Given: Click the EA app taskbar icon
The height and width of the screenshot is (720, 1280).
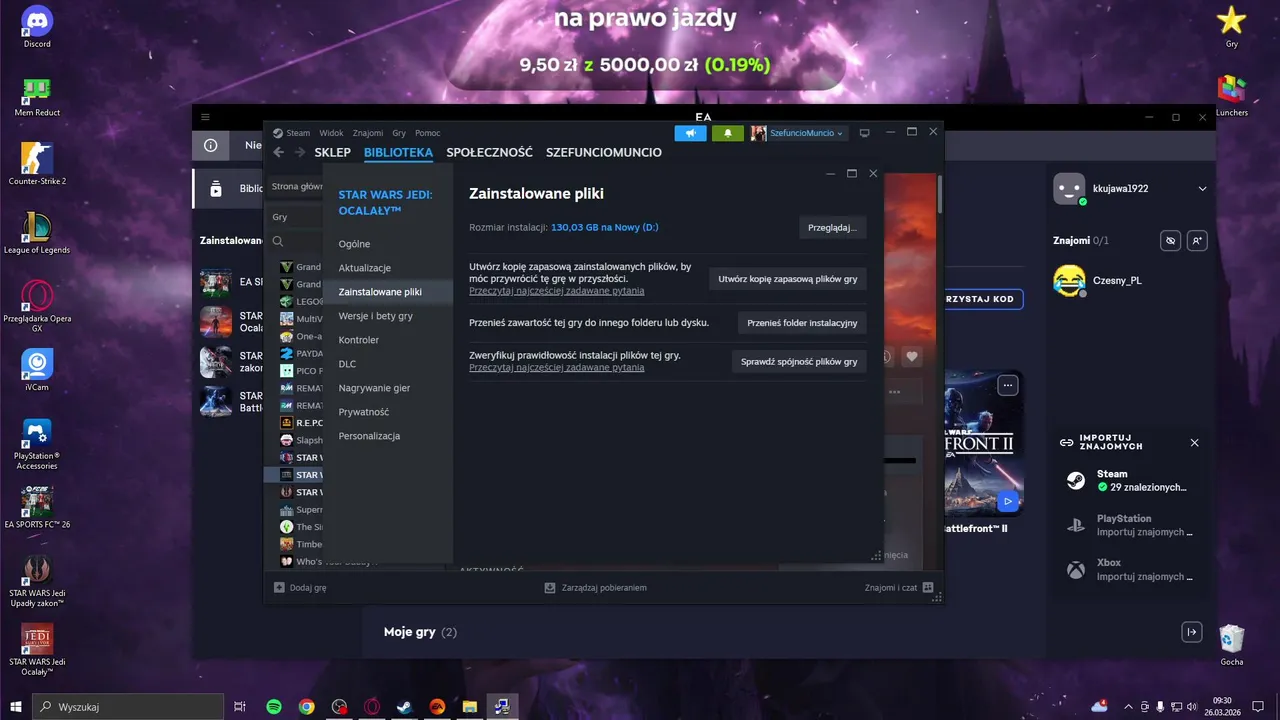Looking at the screenshot, I should (x=437, y=707).
